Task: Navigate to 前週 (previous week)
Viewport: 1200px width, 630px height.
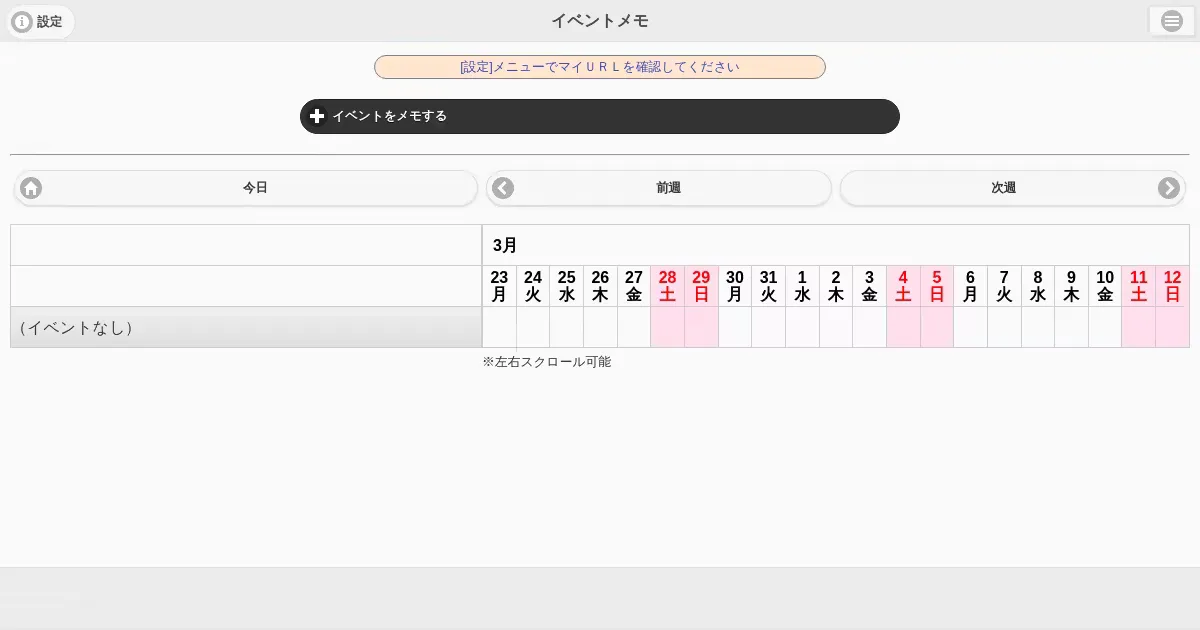Action: [668, 188]
